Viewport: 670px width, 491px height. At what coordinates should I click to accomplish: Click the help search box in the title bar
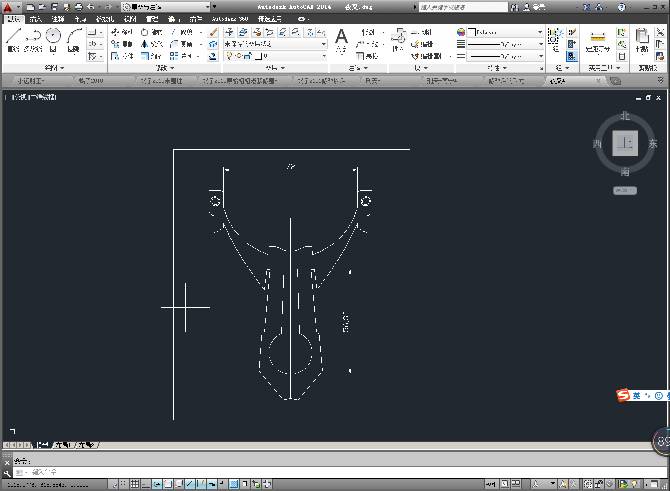pos(463,7)
